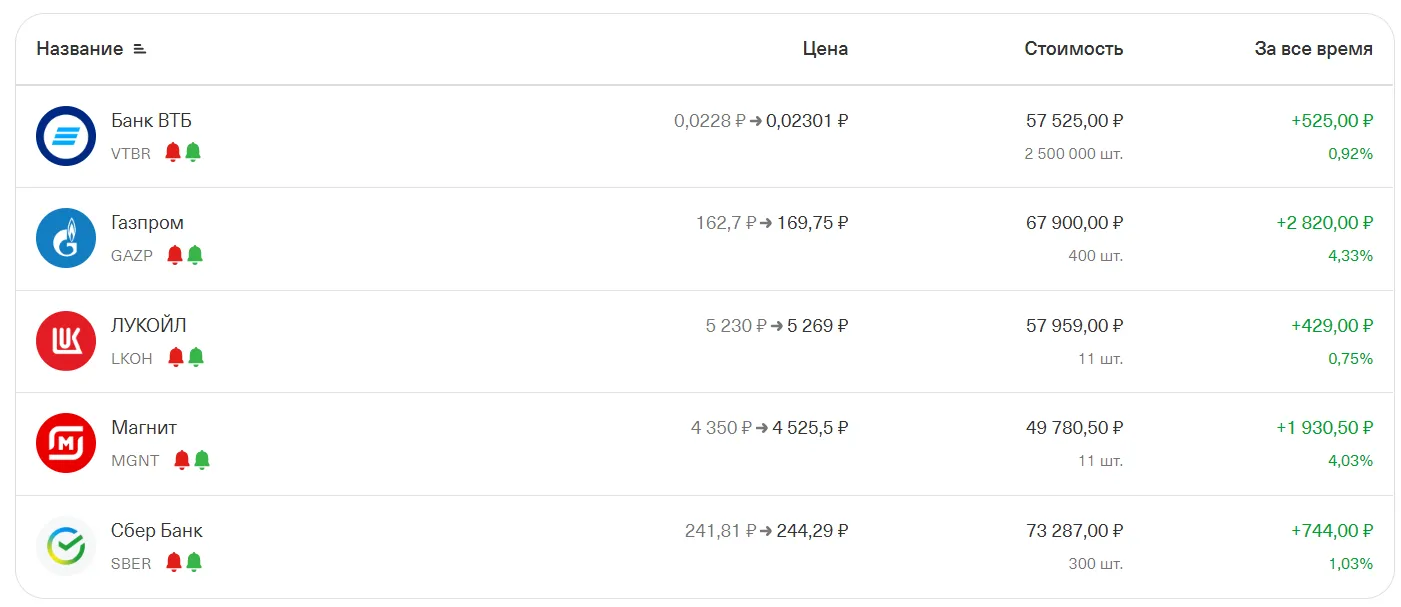The height and width of the screenshot is (607, 1401).
Task: Open the Газпром stock name link
Action: (148, 223)
